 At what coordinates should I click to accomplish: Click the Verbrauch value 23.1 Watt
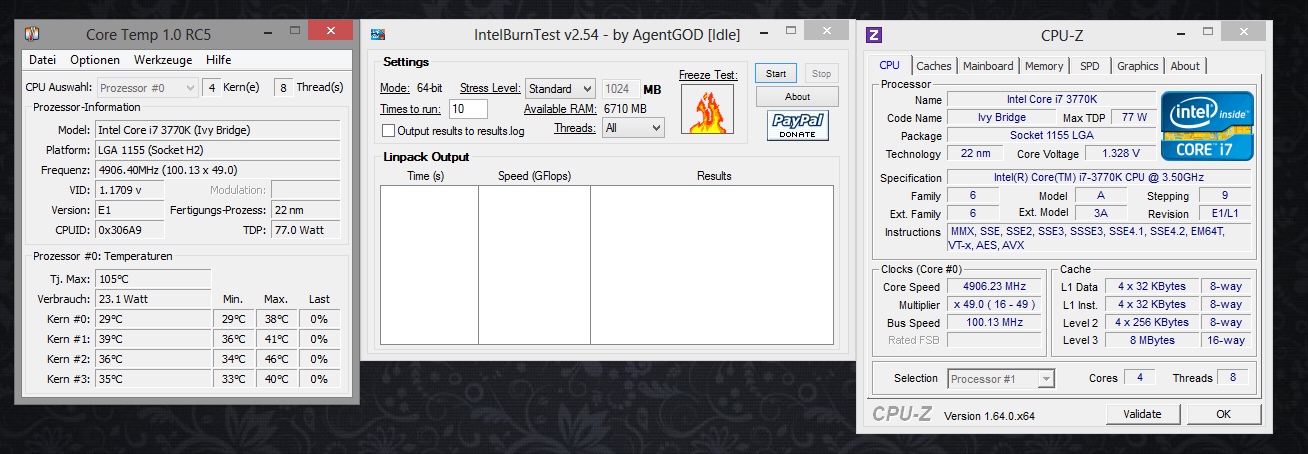pos(153,299)
